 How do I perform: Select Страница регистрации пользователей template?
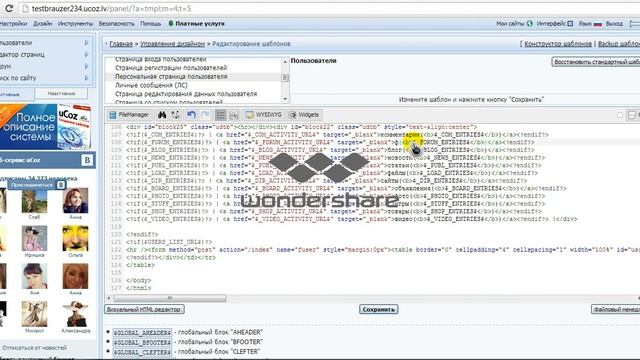pos(171,68)
